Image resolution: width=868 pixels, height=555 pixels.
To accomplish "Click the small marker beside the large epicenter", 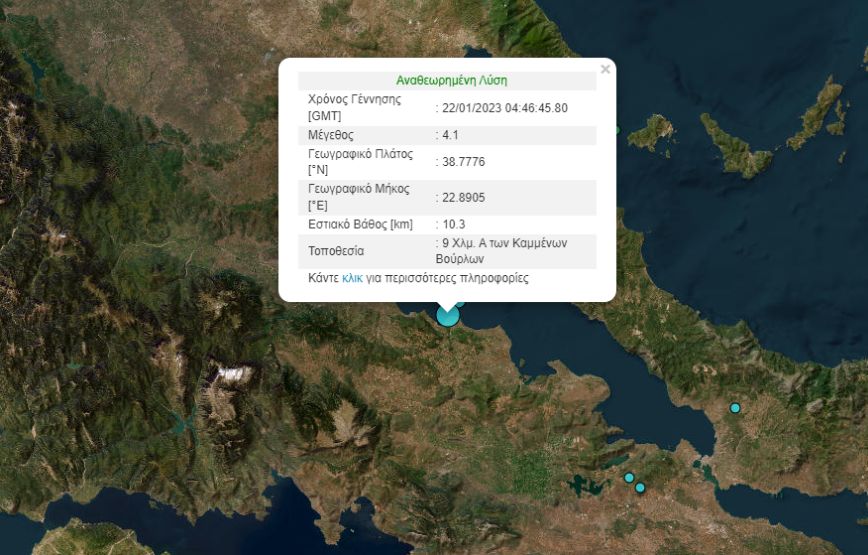I will 460,302.
